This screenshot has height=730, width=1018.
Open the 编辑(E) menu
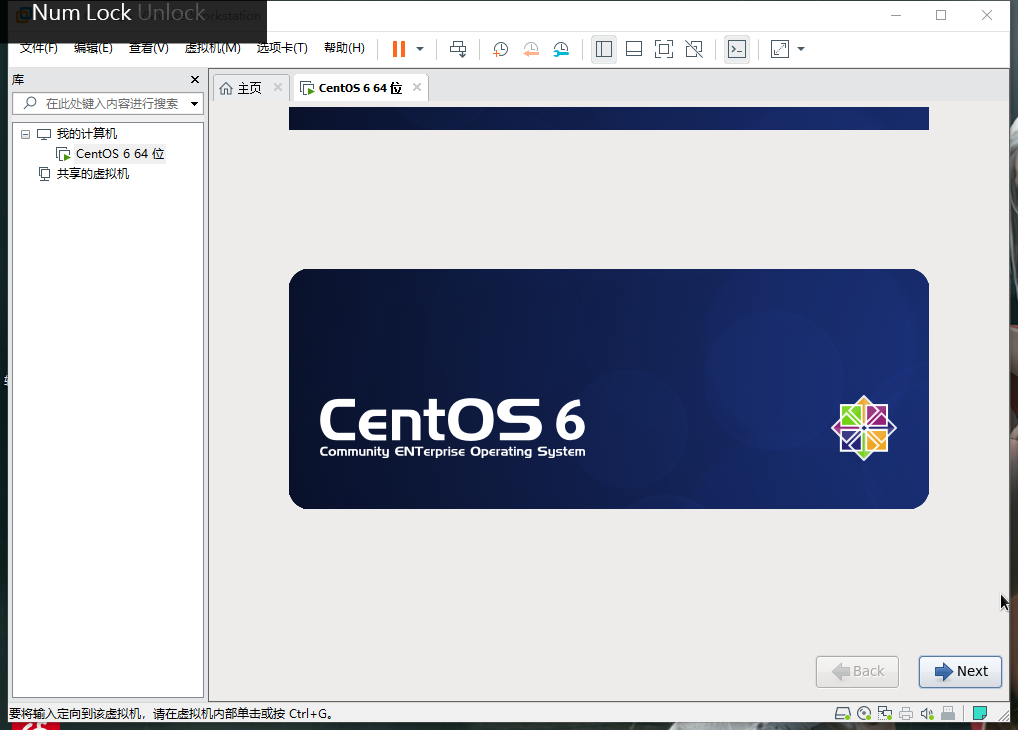click(x=93, y=48)
